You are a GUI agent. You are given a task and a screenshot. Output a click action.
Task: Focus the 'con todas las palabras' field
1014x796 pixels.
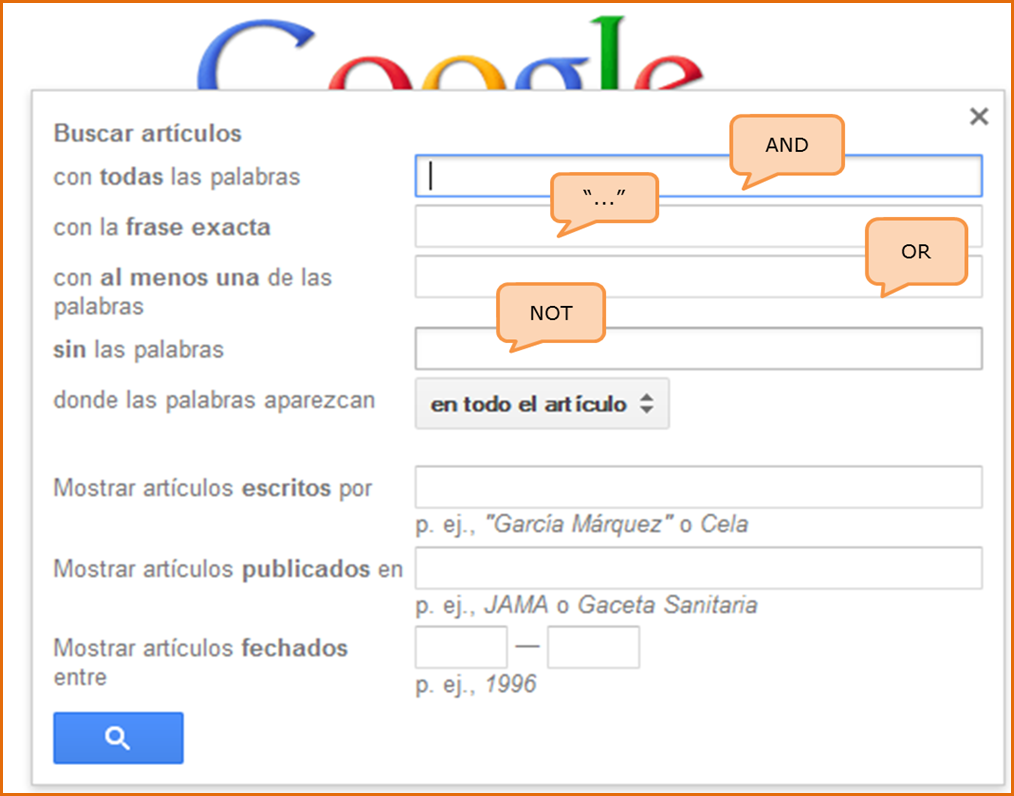point(580,177)
